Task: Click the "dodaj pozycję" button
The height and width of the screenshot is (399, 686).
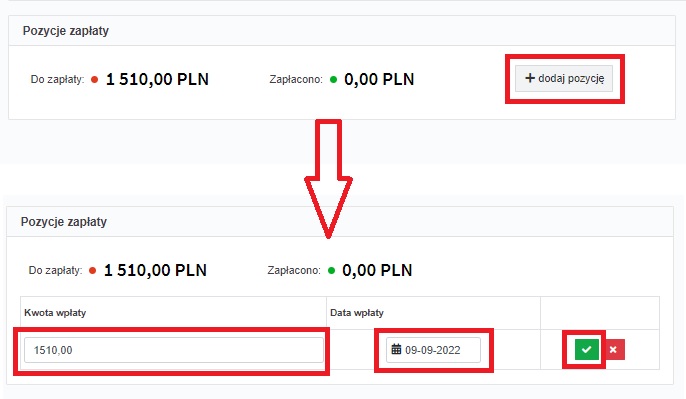Action: [x=564, y=78]
